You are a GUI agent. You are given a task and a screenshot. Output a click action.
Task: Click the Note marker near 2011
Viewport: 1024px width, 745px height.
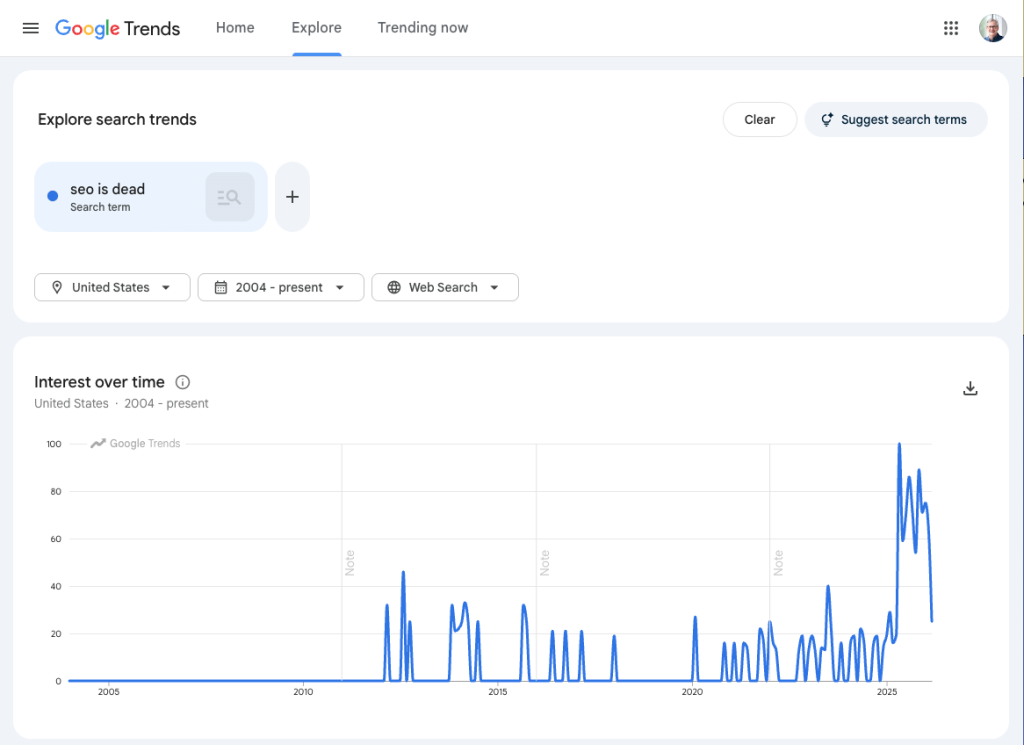click(x=350, y=562)
